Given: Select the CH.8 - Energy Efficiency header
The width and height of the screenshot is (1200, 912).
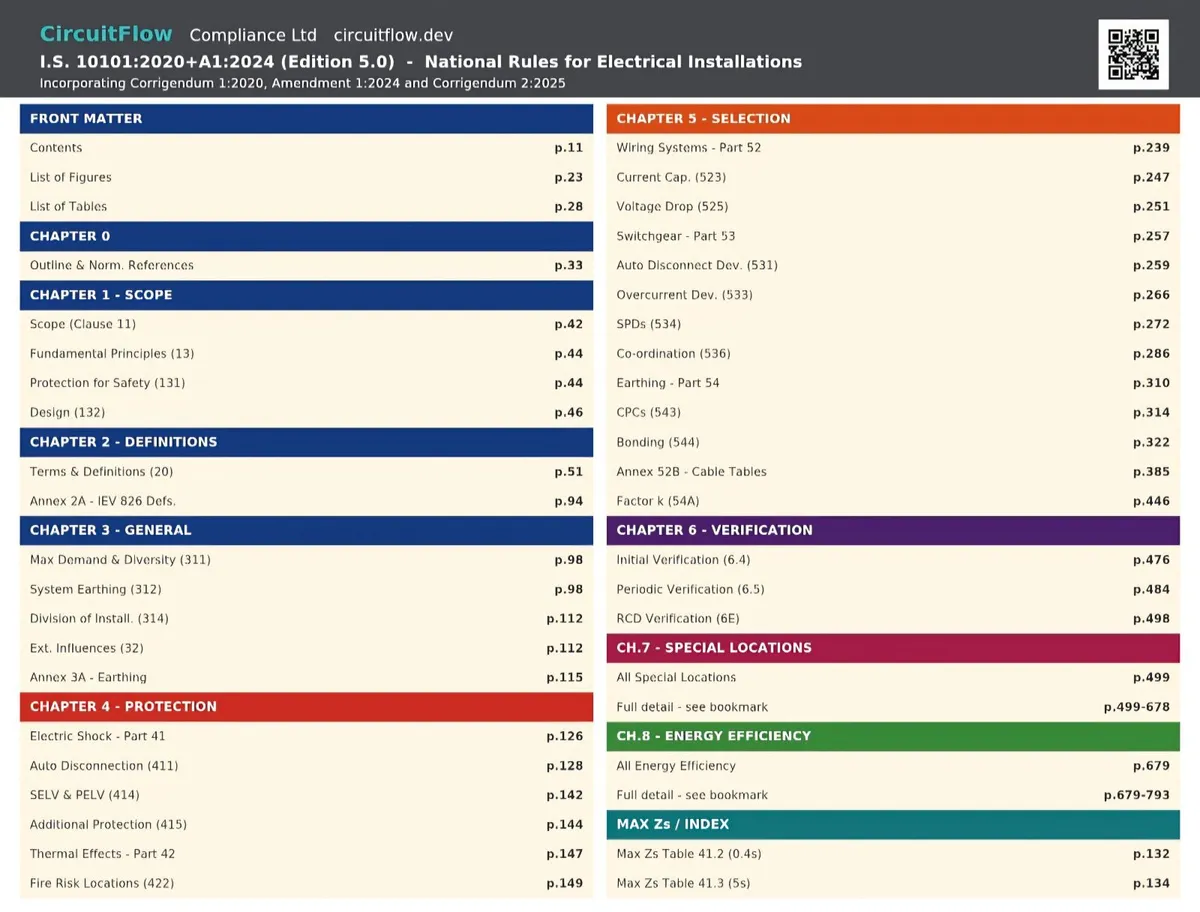Looking at the screenshot, I should click(x=893, y=736).
